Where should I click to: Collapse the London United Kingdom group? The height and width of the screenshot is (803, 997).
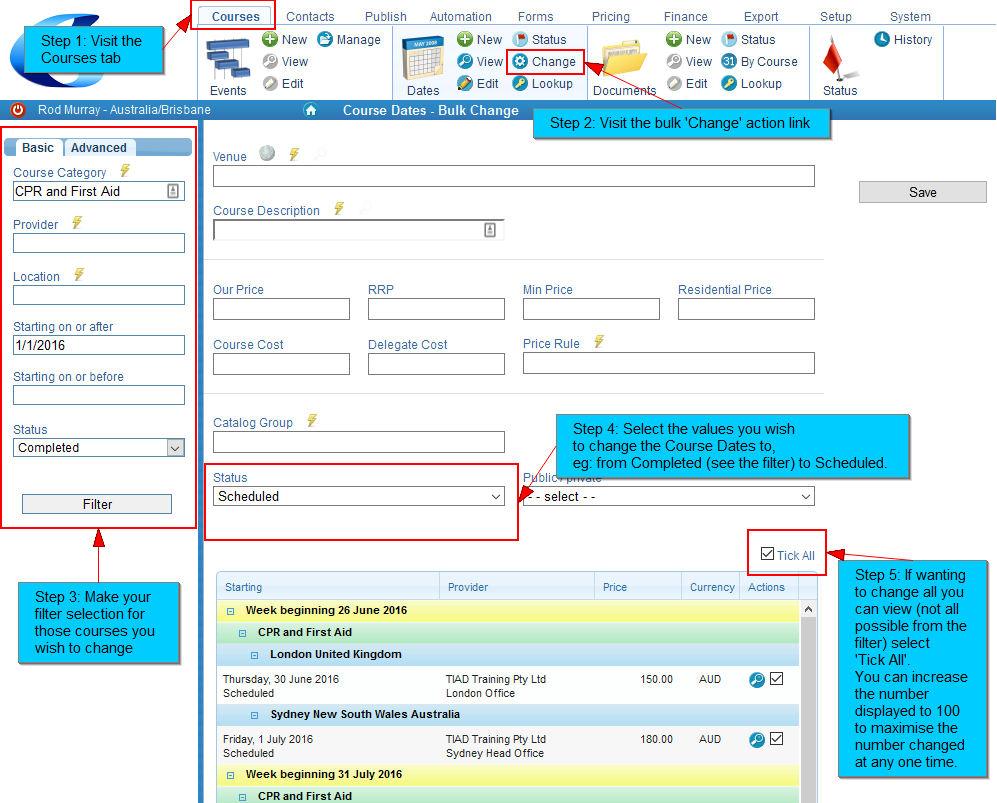tap(254, 655)
